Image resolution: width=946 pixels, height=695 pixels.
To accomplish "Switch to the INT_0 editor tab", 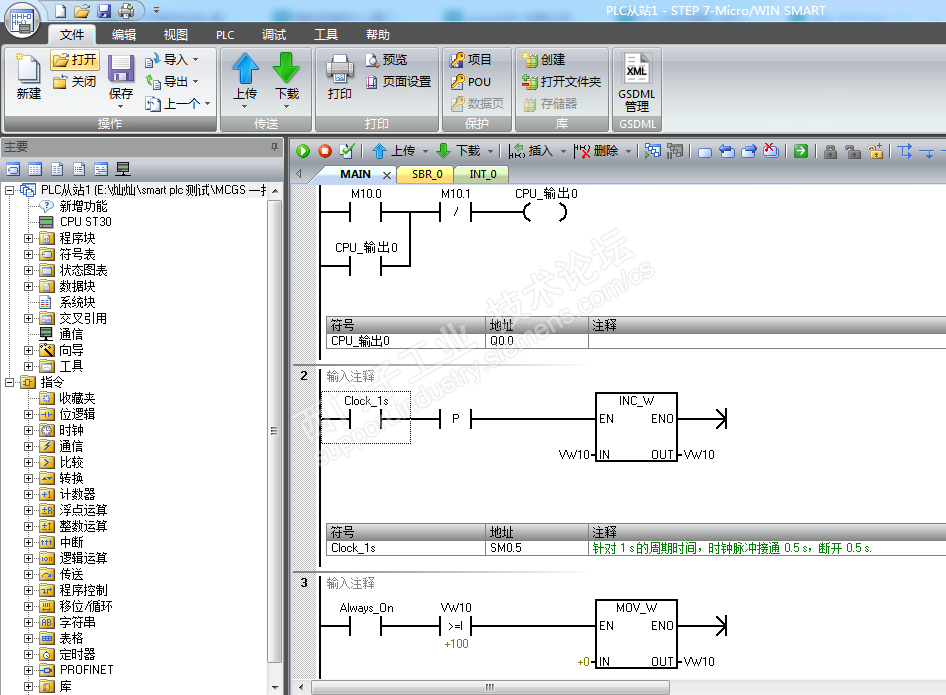I will 483,174.
